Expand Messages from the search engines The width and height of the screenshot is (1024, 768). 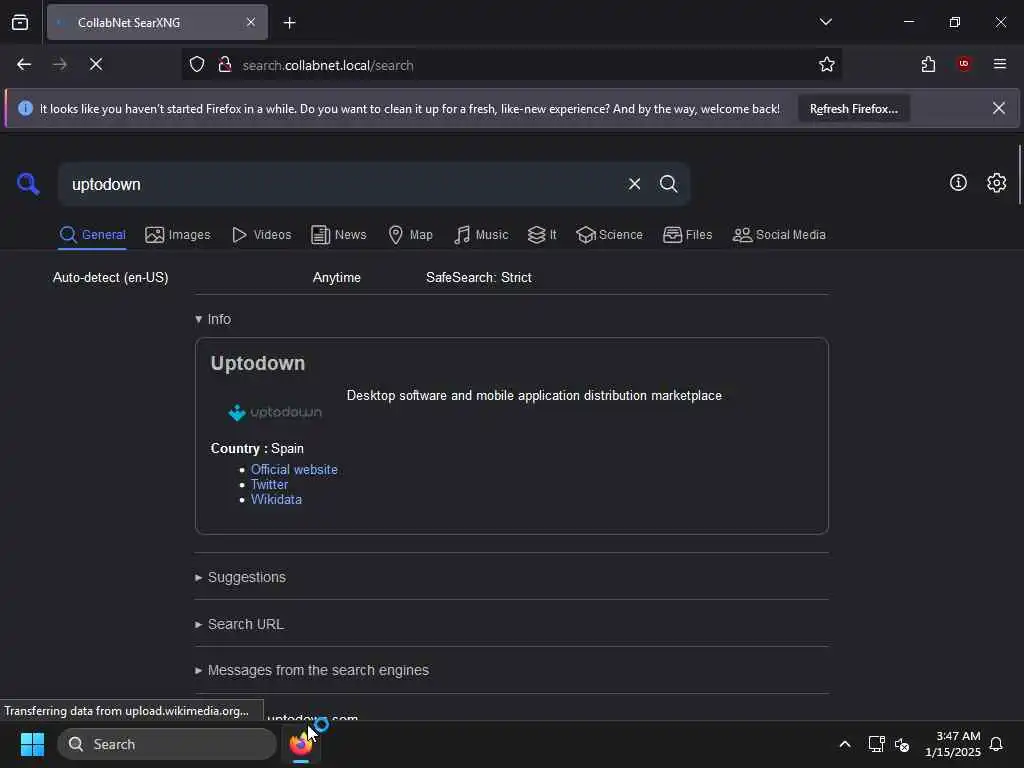(x=312, y=671)
